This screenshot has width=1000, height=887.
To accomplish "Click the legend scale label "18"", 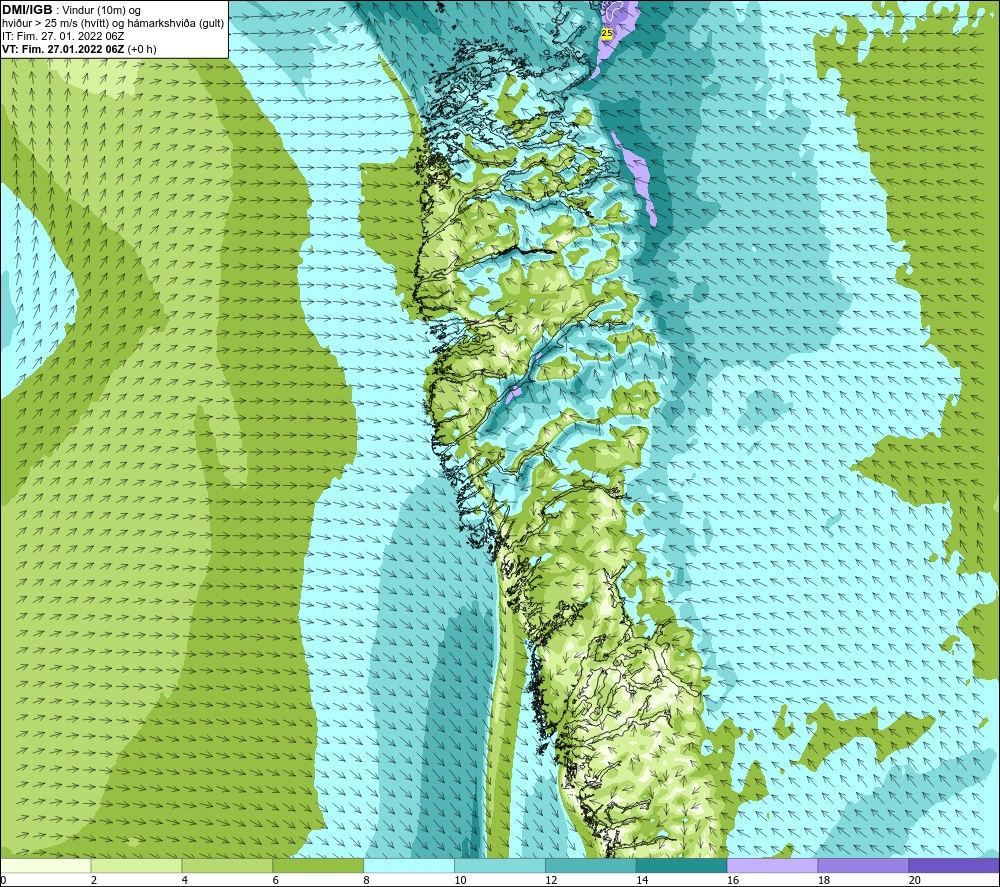I will pyautogui.click(x=823, y=880).
